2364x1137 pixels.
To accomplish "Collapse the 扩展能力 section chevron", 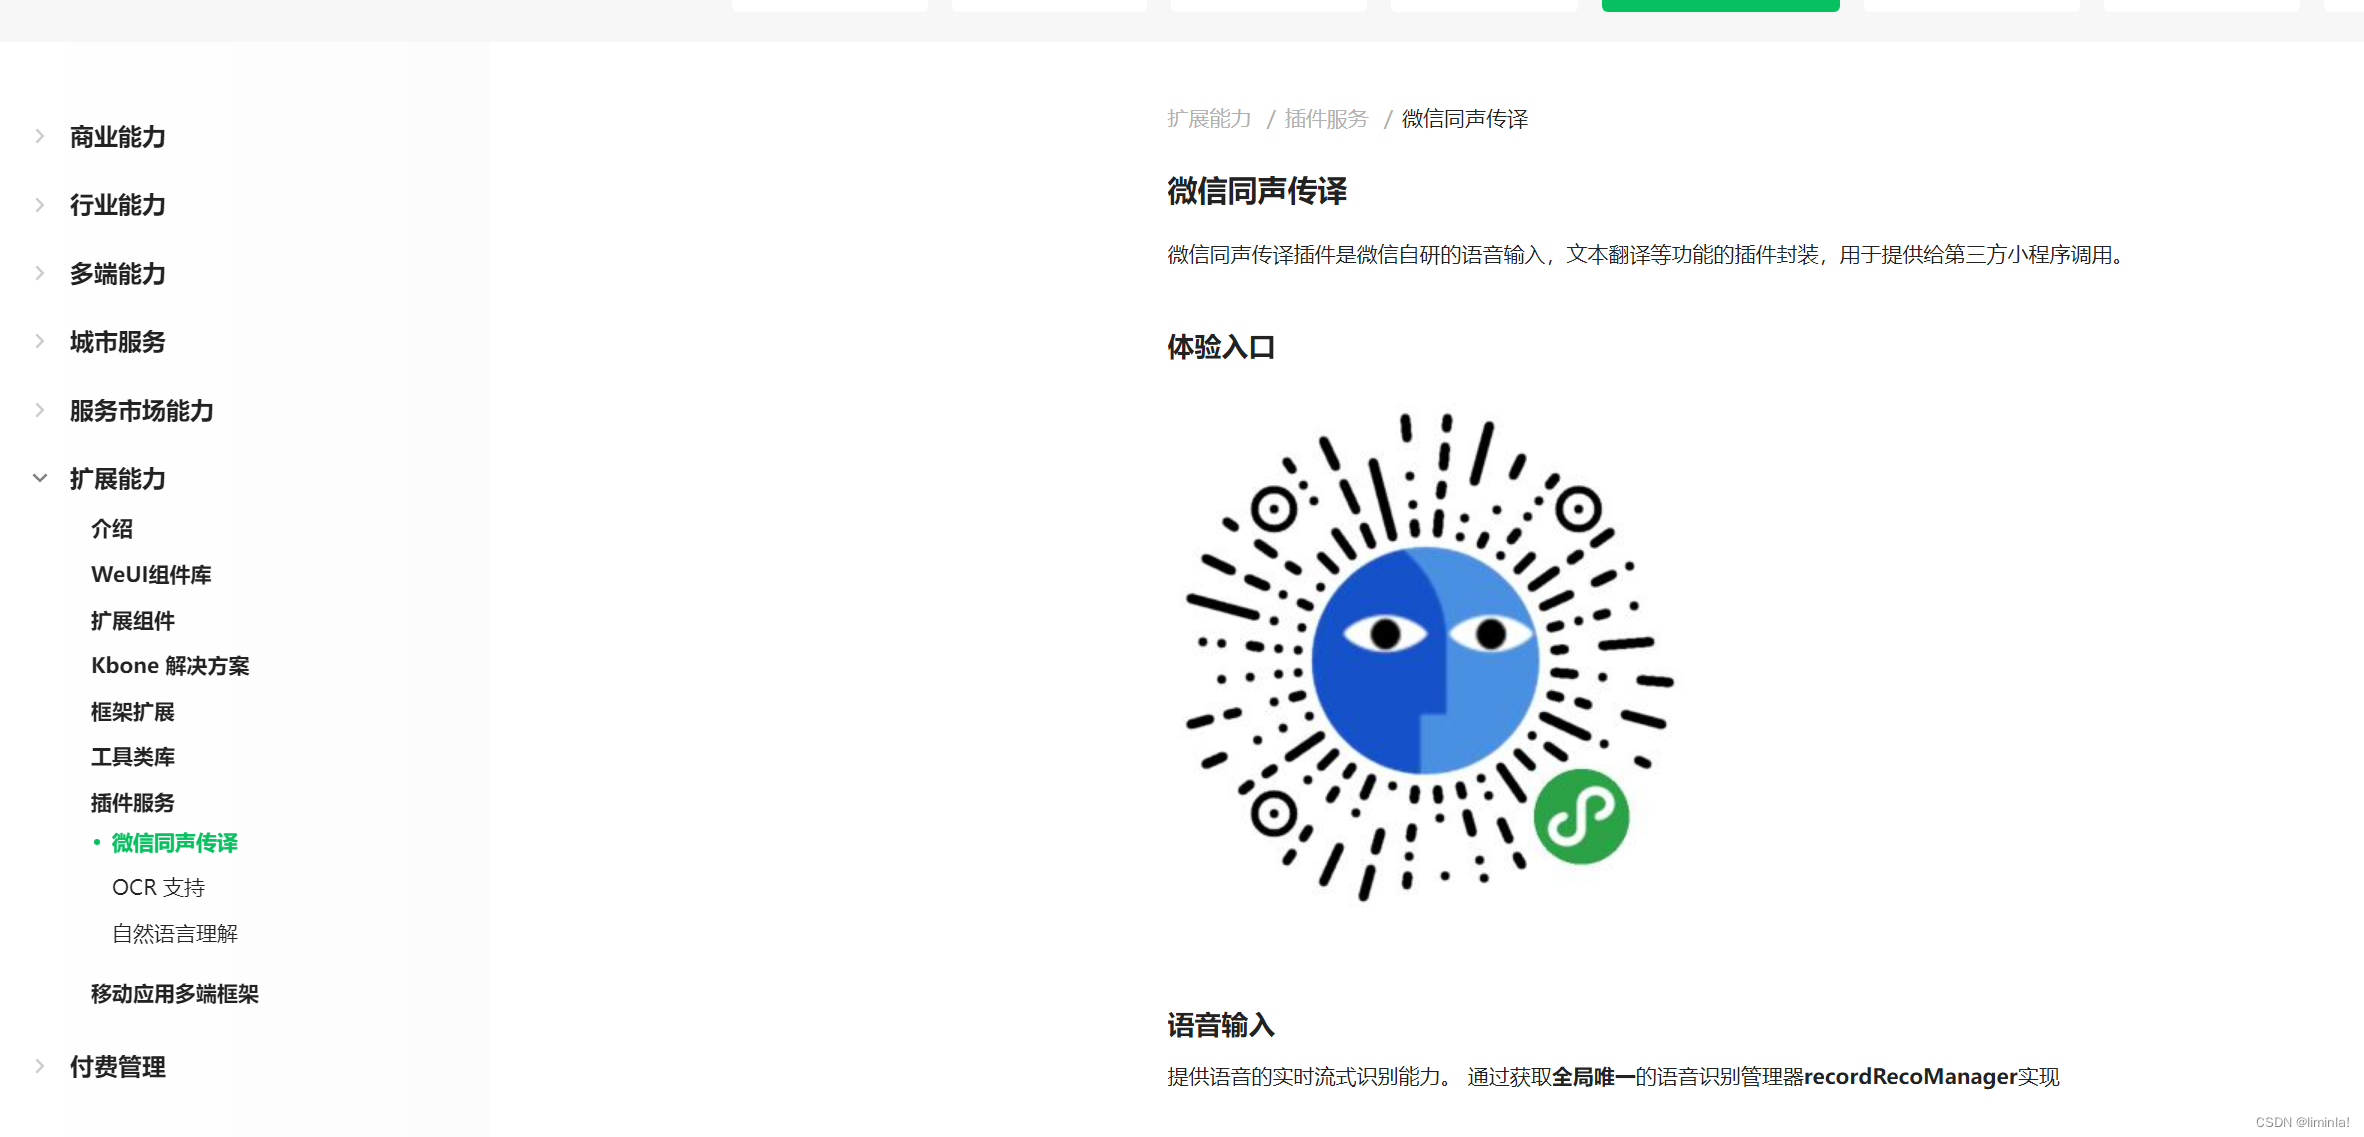I will coord(40,478).
